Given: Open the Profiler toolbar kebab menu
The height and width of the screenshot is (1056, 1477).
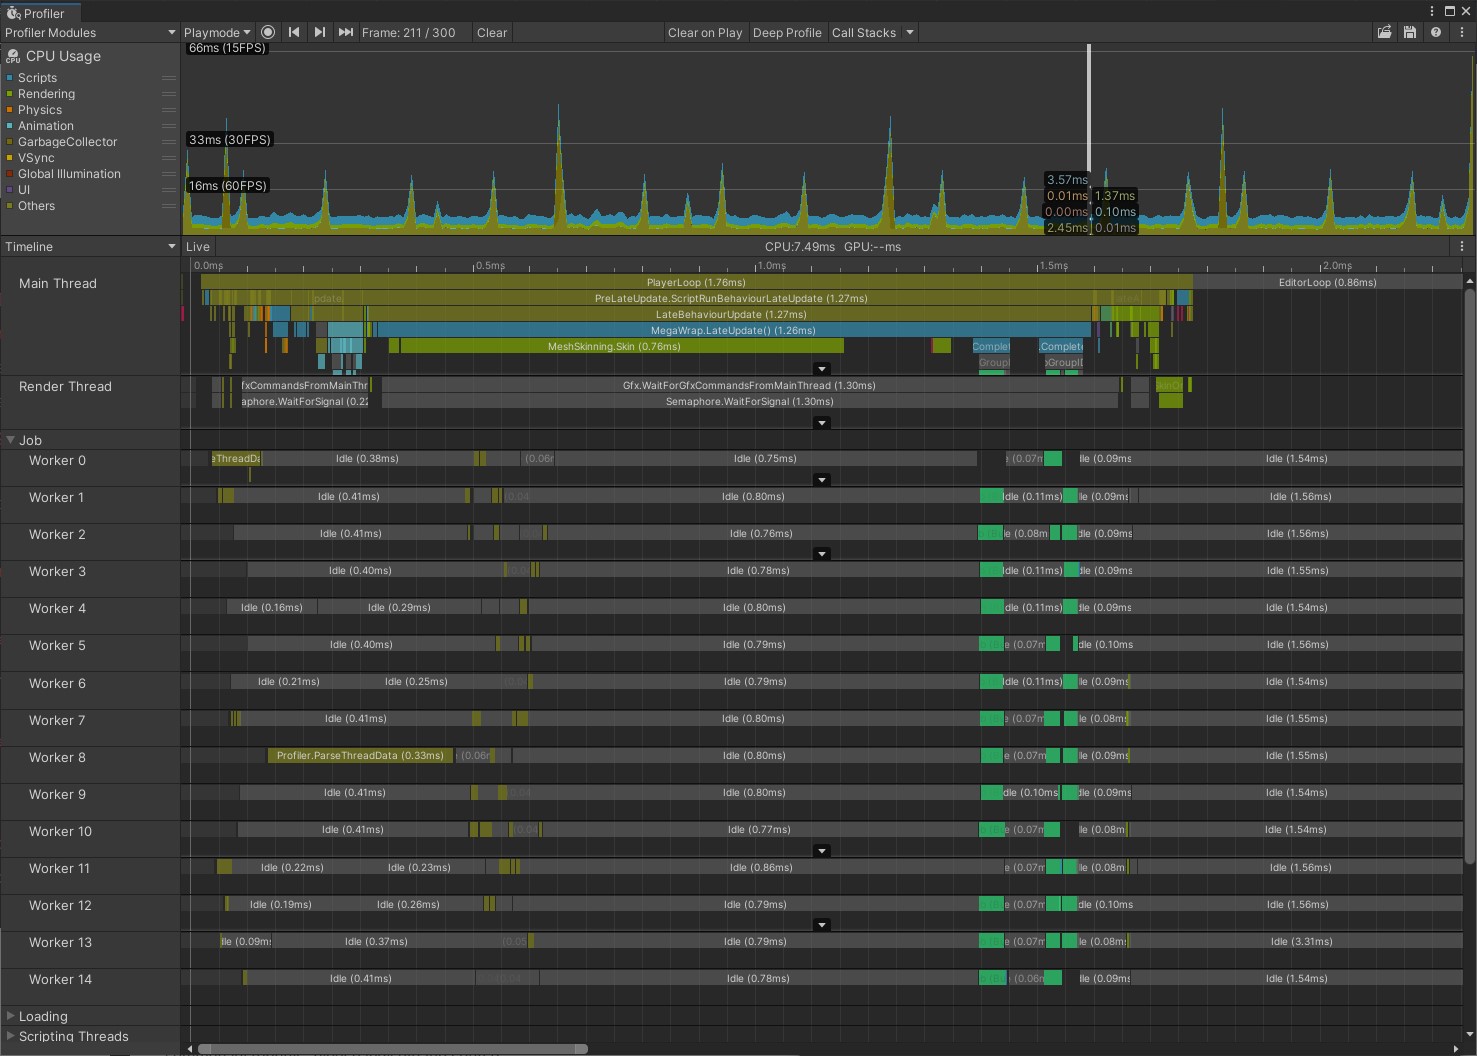Looking at the screenshot, I should click(1462, 32).
